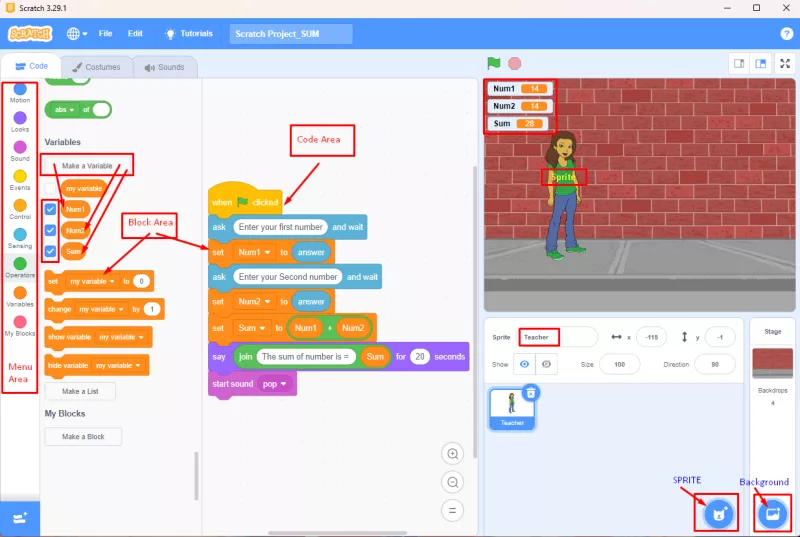
Task: Click the red stop button
Action: coord(515,63)
